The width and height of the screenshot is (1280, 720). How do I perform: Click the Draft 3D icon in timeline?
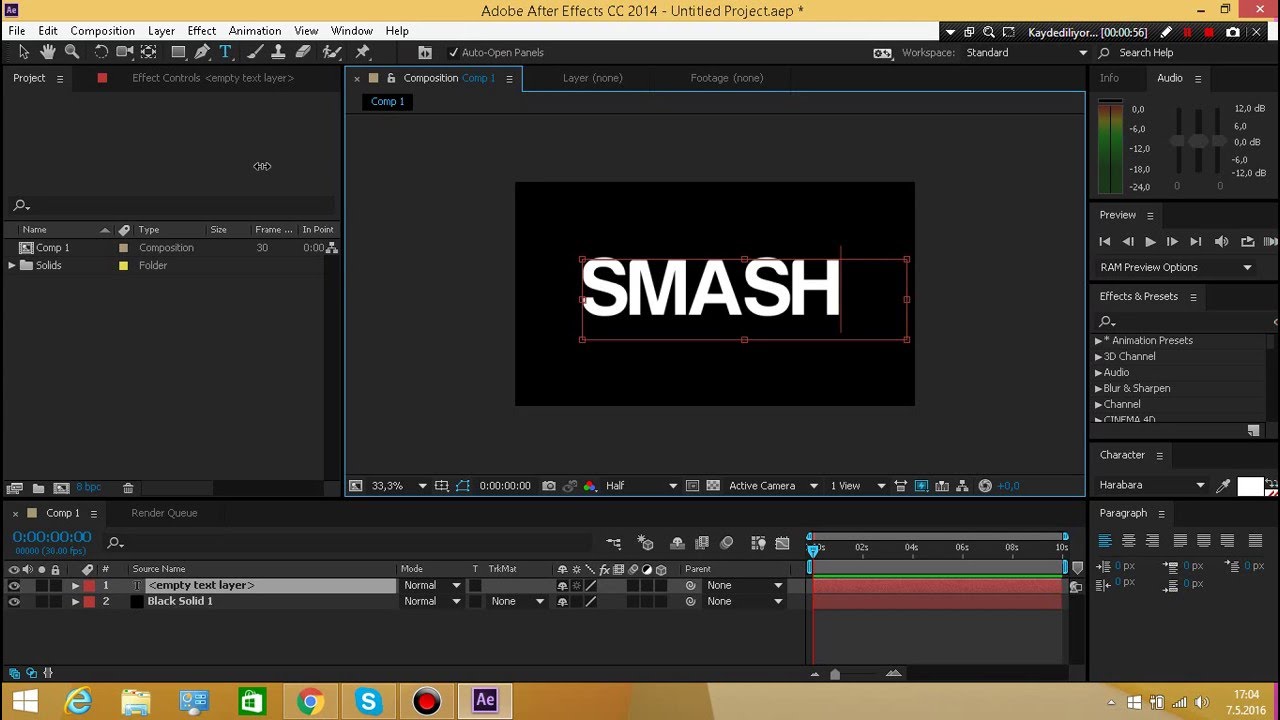(x=646, y=543)
